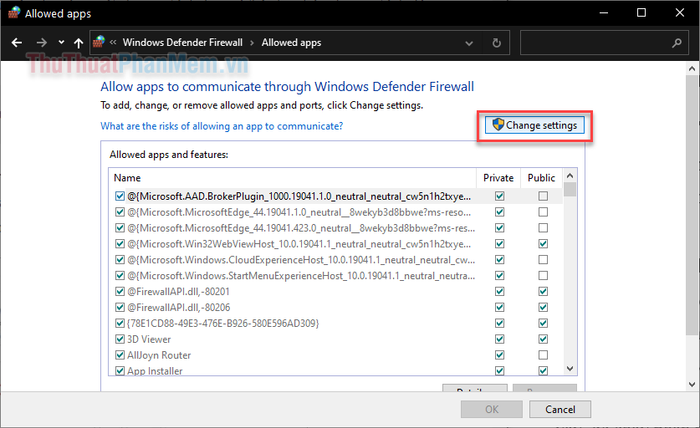Uncheck the MicrosoftEdge_44.19041.1.0 name checkbox
The image size is (700, 428).
pos(120,212)
